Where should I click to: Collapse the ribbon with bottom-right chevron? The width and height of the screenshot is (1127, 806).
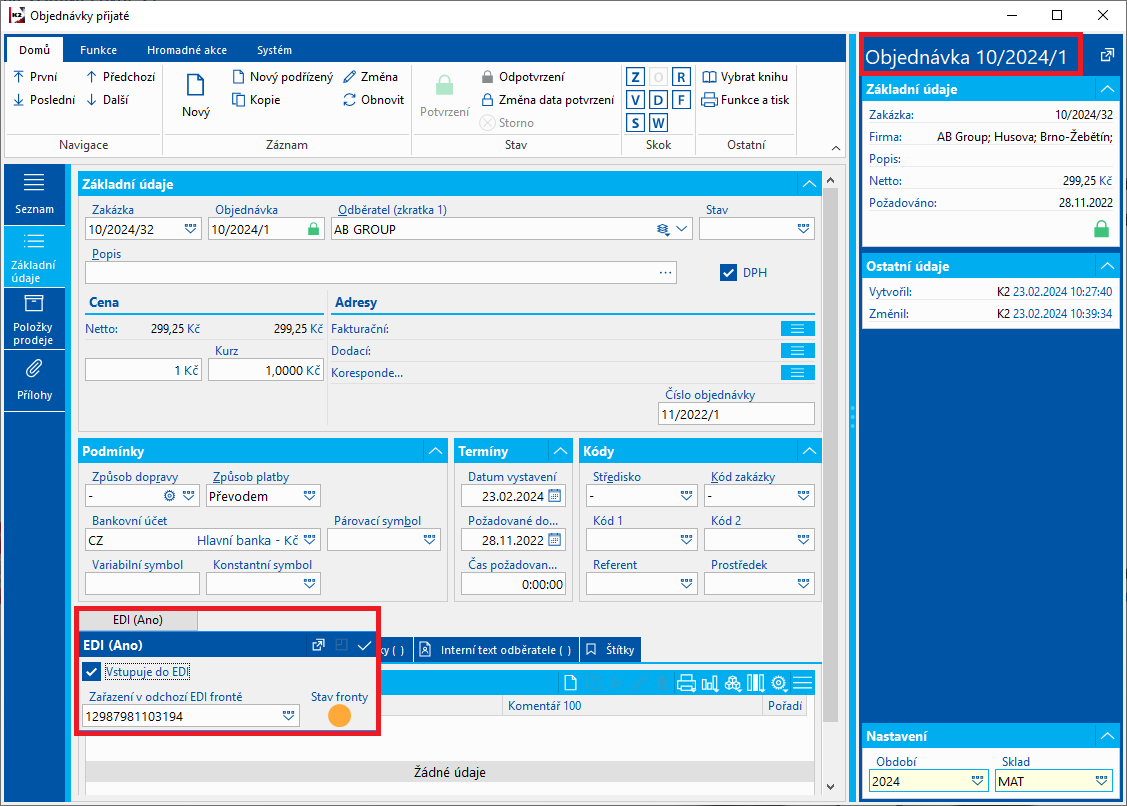click(836, 148)
